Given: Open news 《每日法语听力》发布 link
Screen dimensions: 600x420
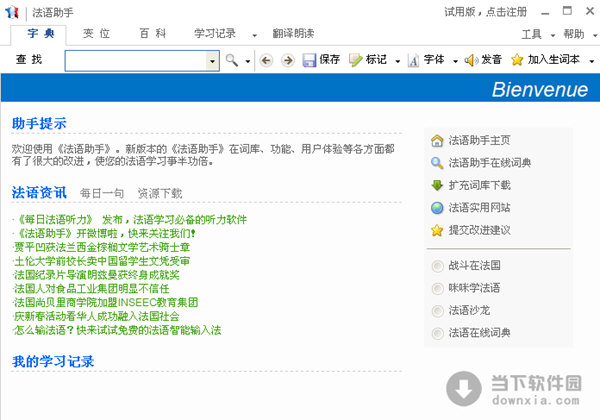Looking at the screenshot, I should tap(130, 220).
